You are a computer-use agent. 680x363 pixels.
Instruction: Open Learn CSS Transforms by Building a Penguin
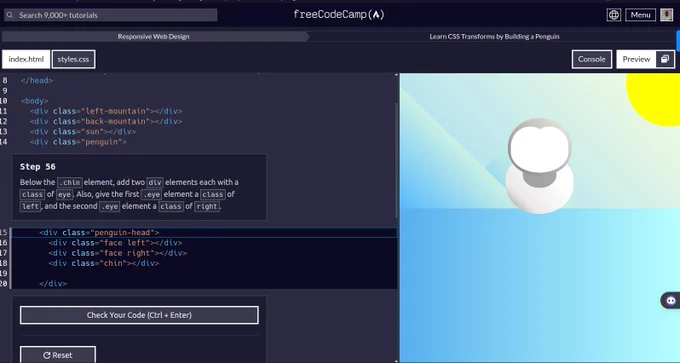494,36
